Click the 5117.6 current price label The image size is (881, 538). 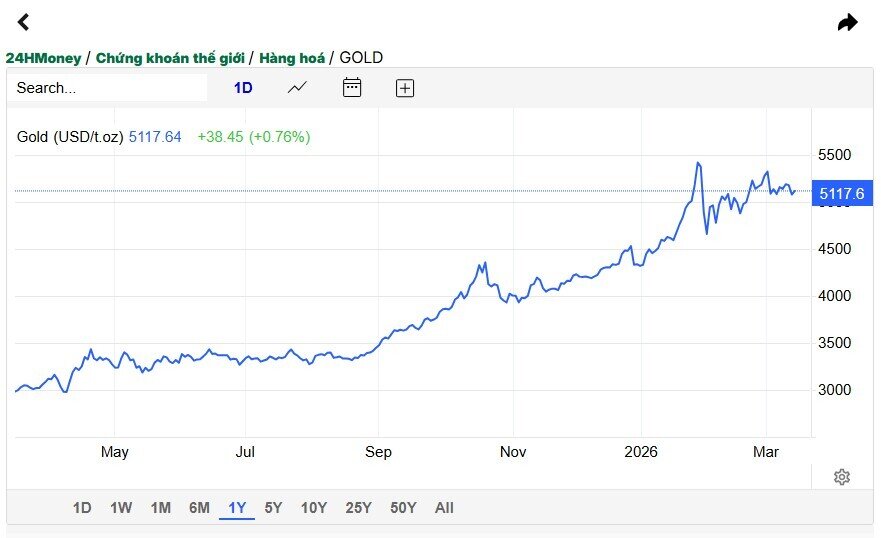point(842,194)
